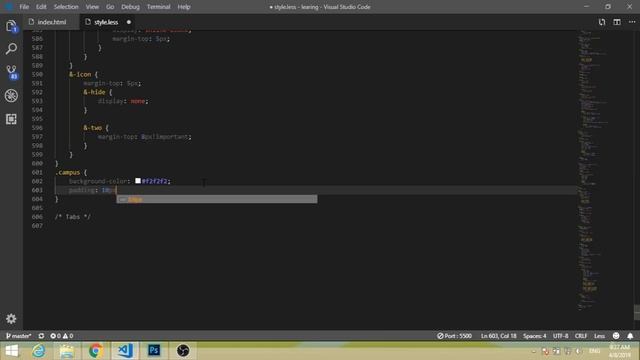
Task: Click the .campus selector on line 601
Action: tap(68, 172)
